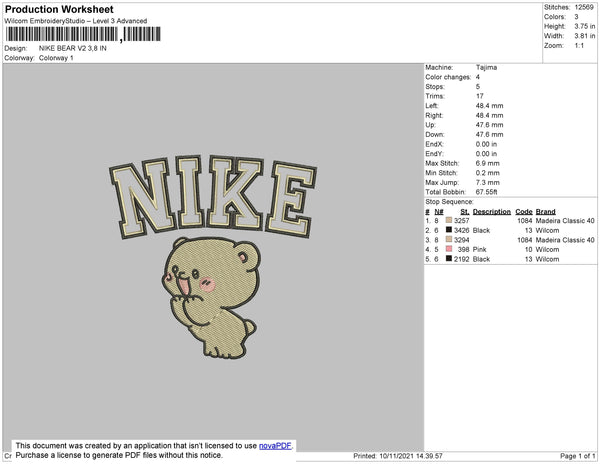
Task: Select the design barcode
Action: [83, 34]
